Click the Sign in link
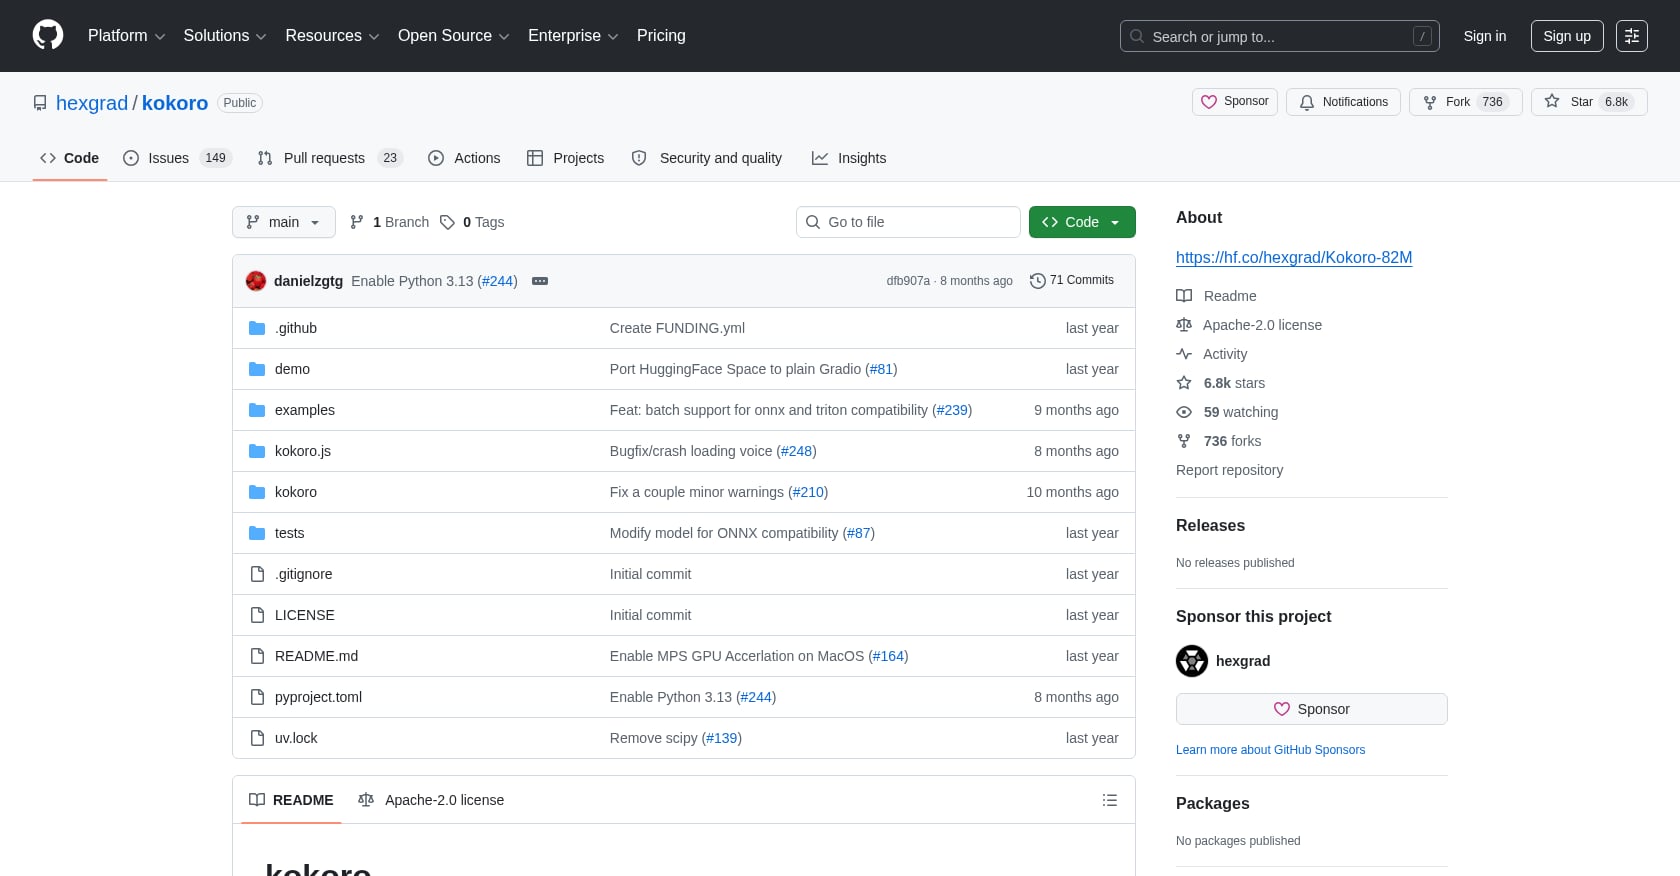The image size is (1680, 876). click(1485, 36)
